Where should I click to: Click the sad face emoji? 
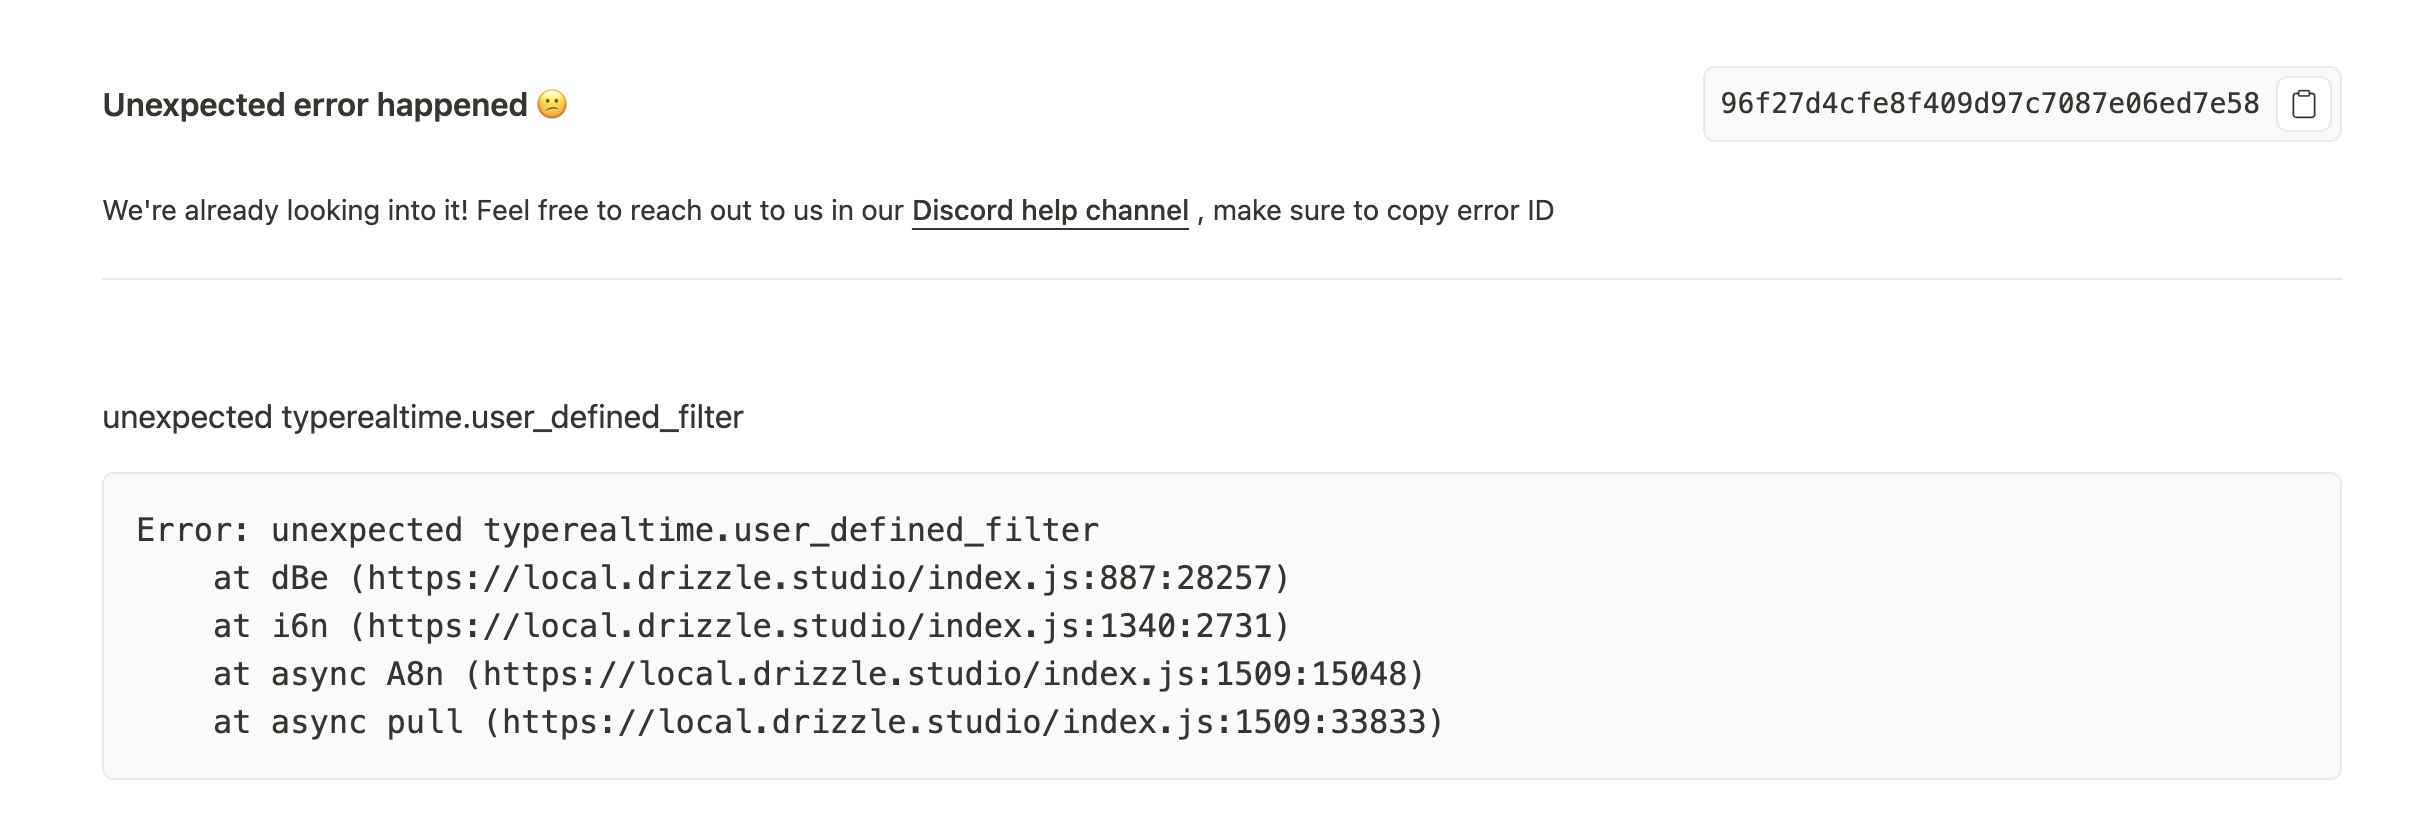tap(552, 104)
